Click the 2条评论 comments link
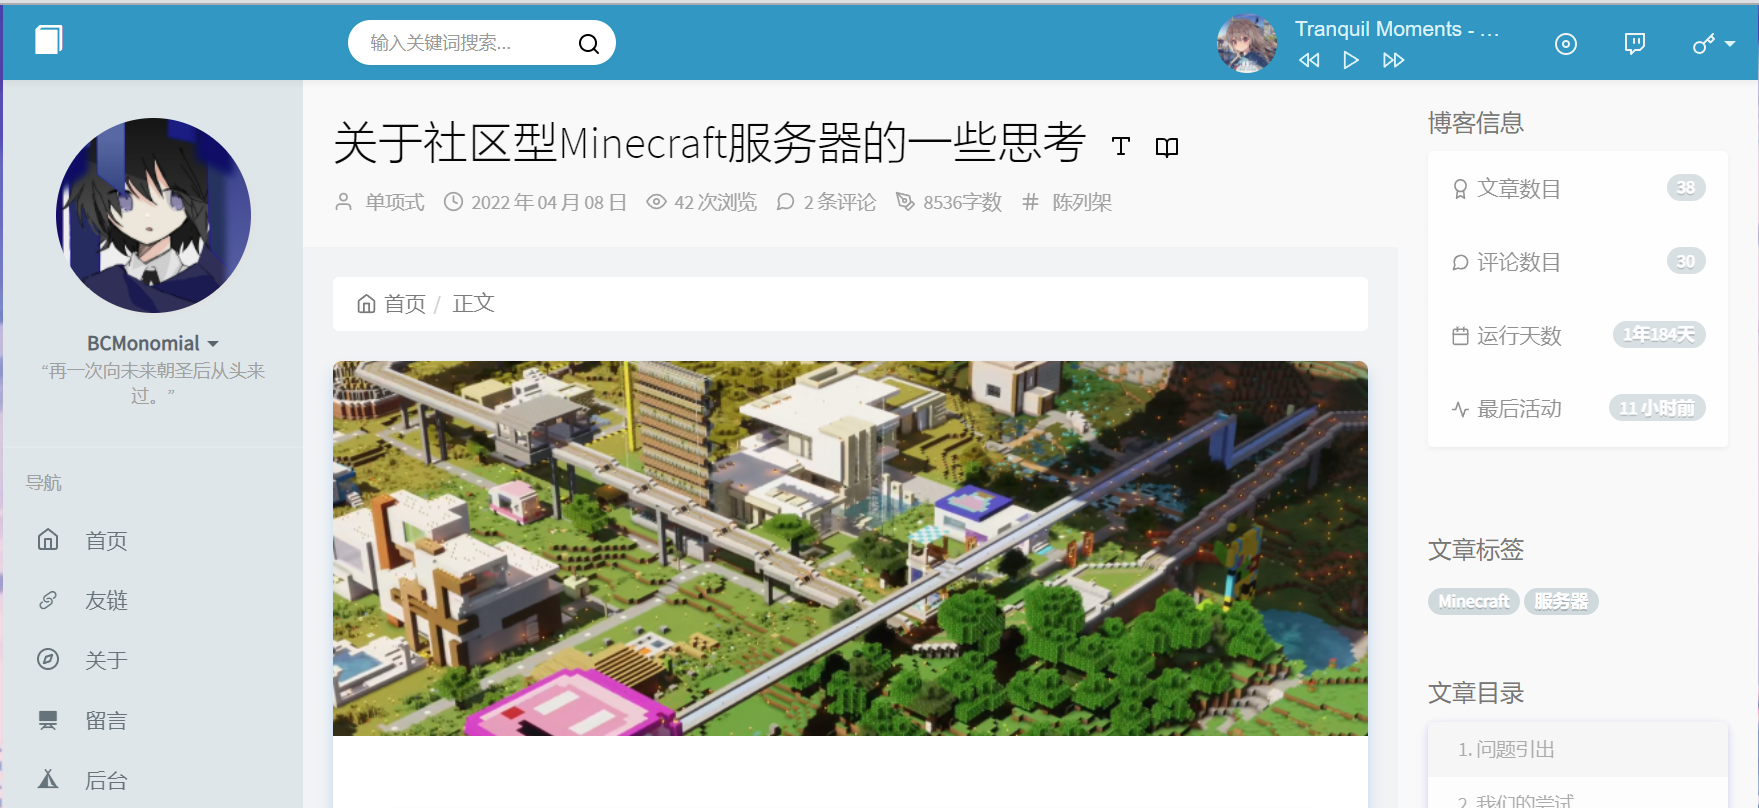 [840, 202]
